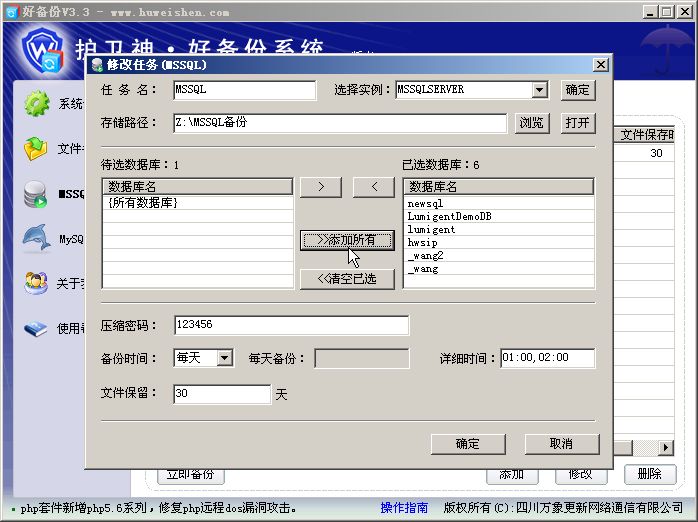Click candidate list 数据库名 column header
The width and height of the screenshot is (698, 522).
click(198, 187)
